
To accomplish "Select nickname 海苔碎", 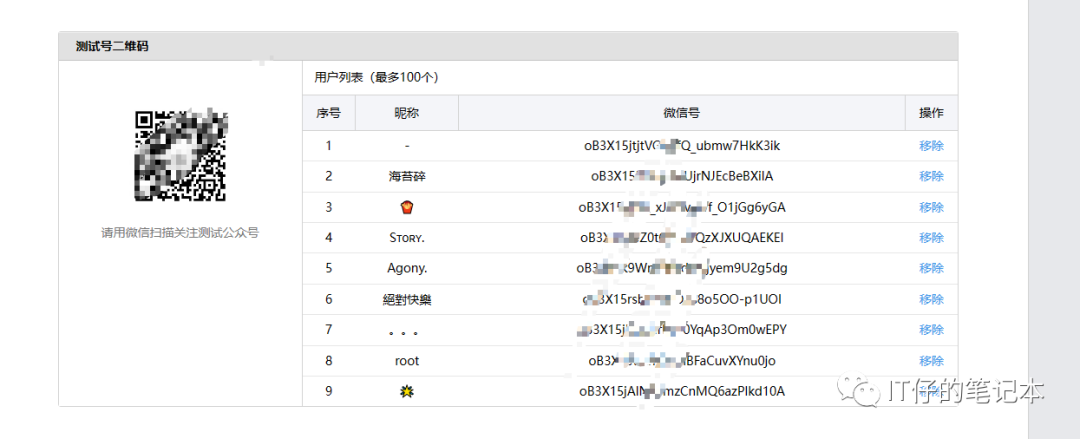I will (406, 176).
